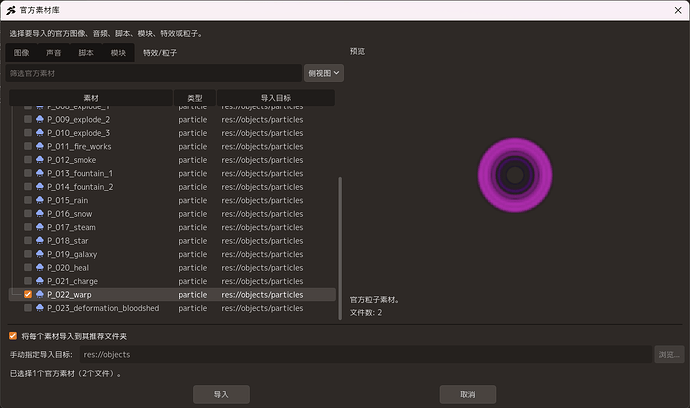Screen dimensions: 690x408
Task: Click the P_015_rain particle icon
Action: (x=40, y=200)
